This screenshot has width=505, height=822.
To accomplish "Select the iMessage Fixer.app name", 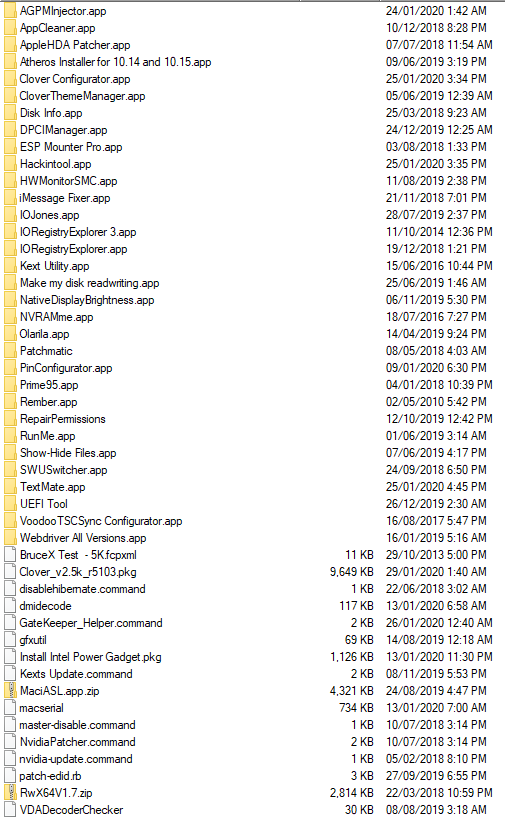I will pos(65,198).
